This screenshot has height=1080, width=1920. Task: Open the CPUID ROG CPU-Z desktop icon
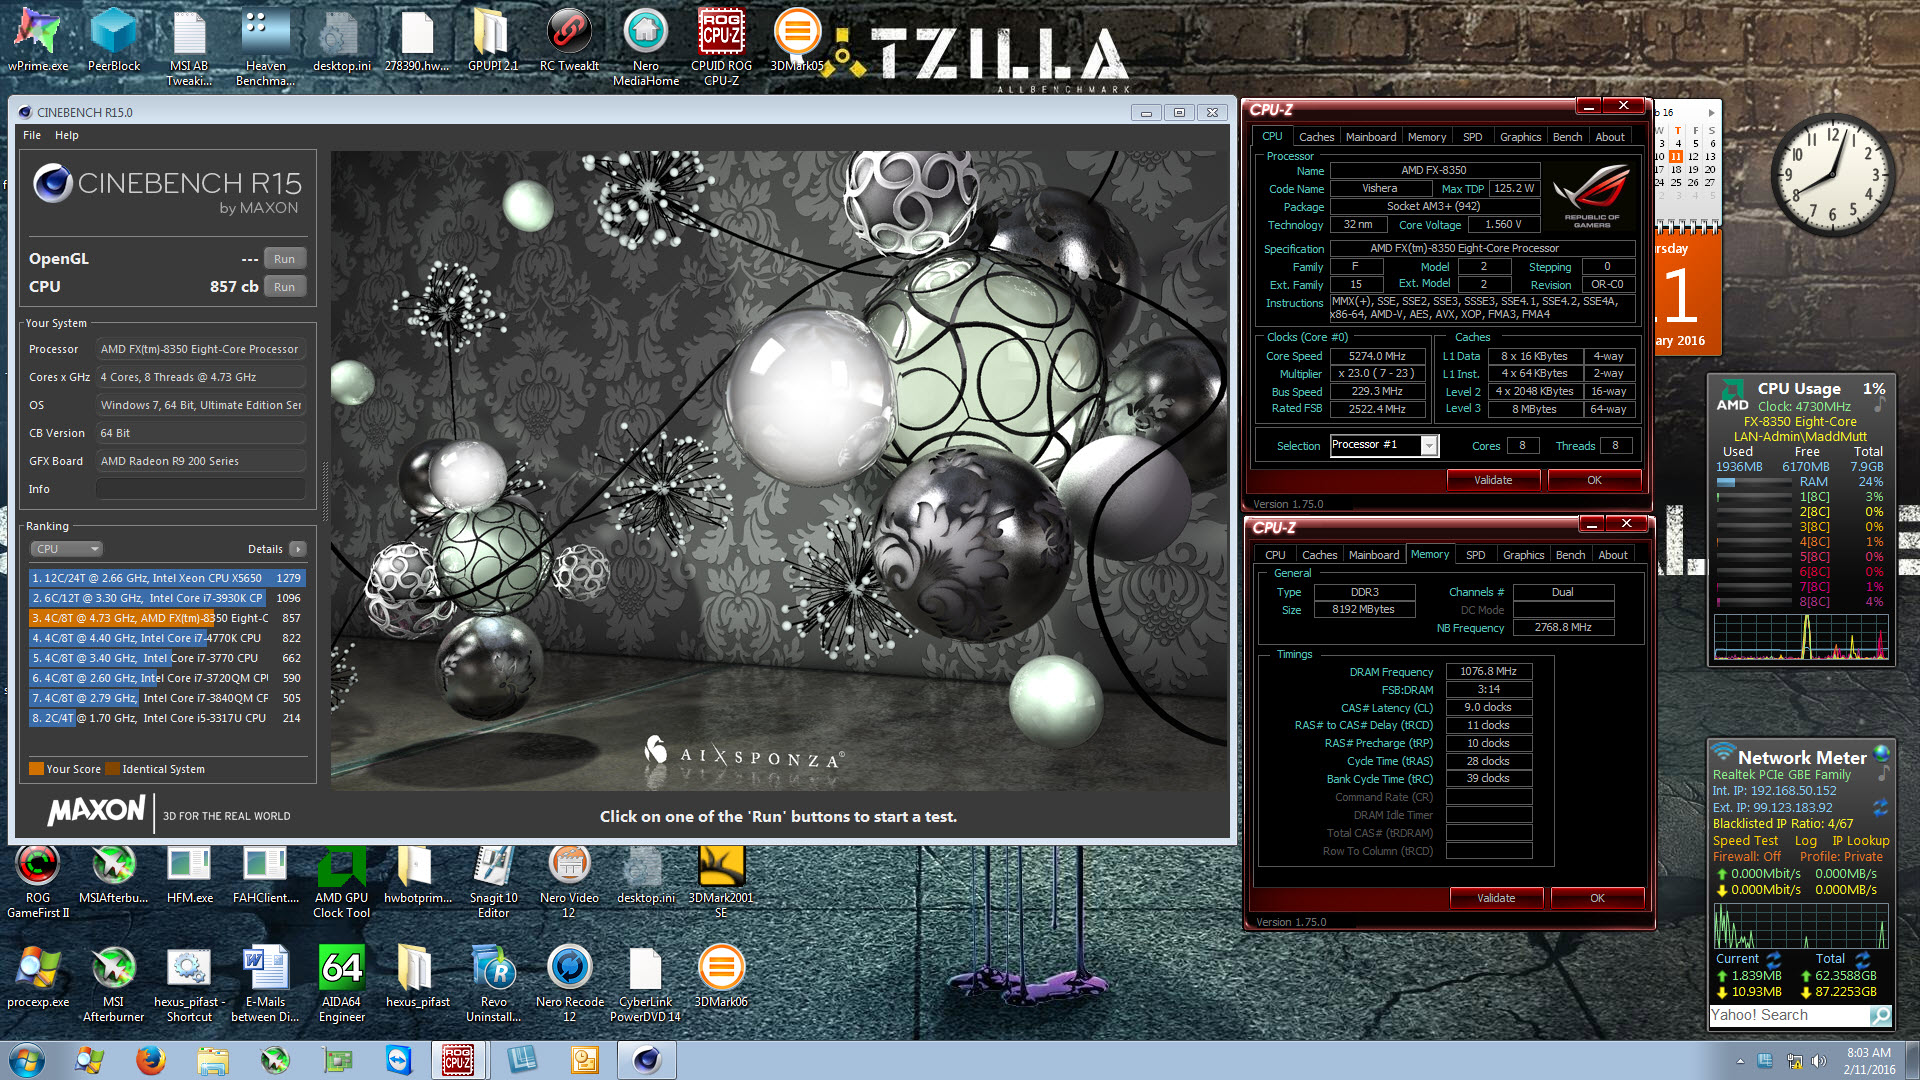tap(721, 45)
